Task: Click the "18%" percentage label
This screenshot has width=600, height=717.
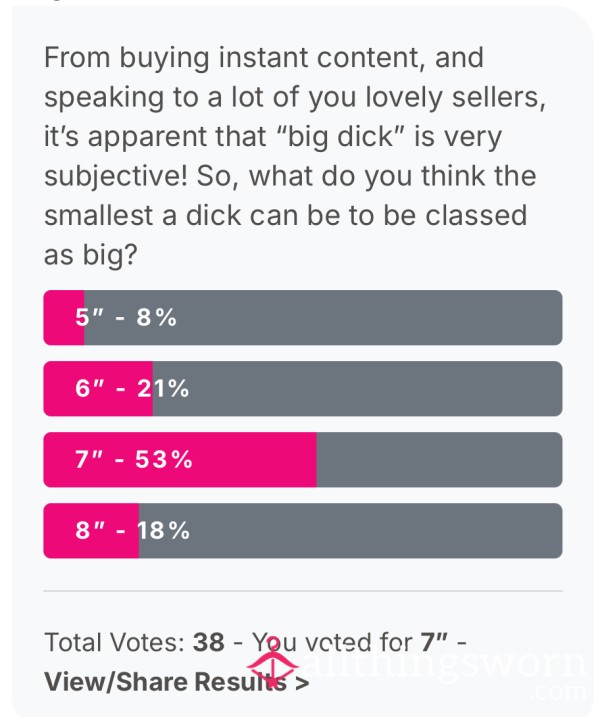Action: (x=163, y=530)
